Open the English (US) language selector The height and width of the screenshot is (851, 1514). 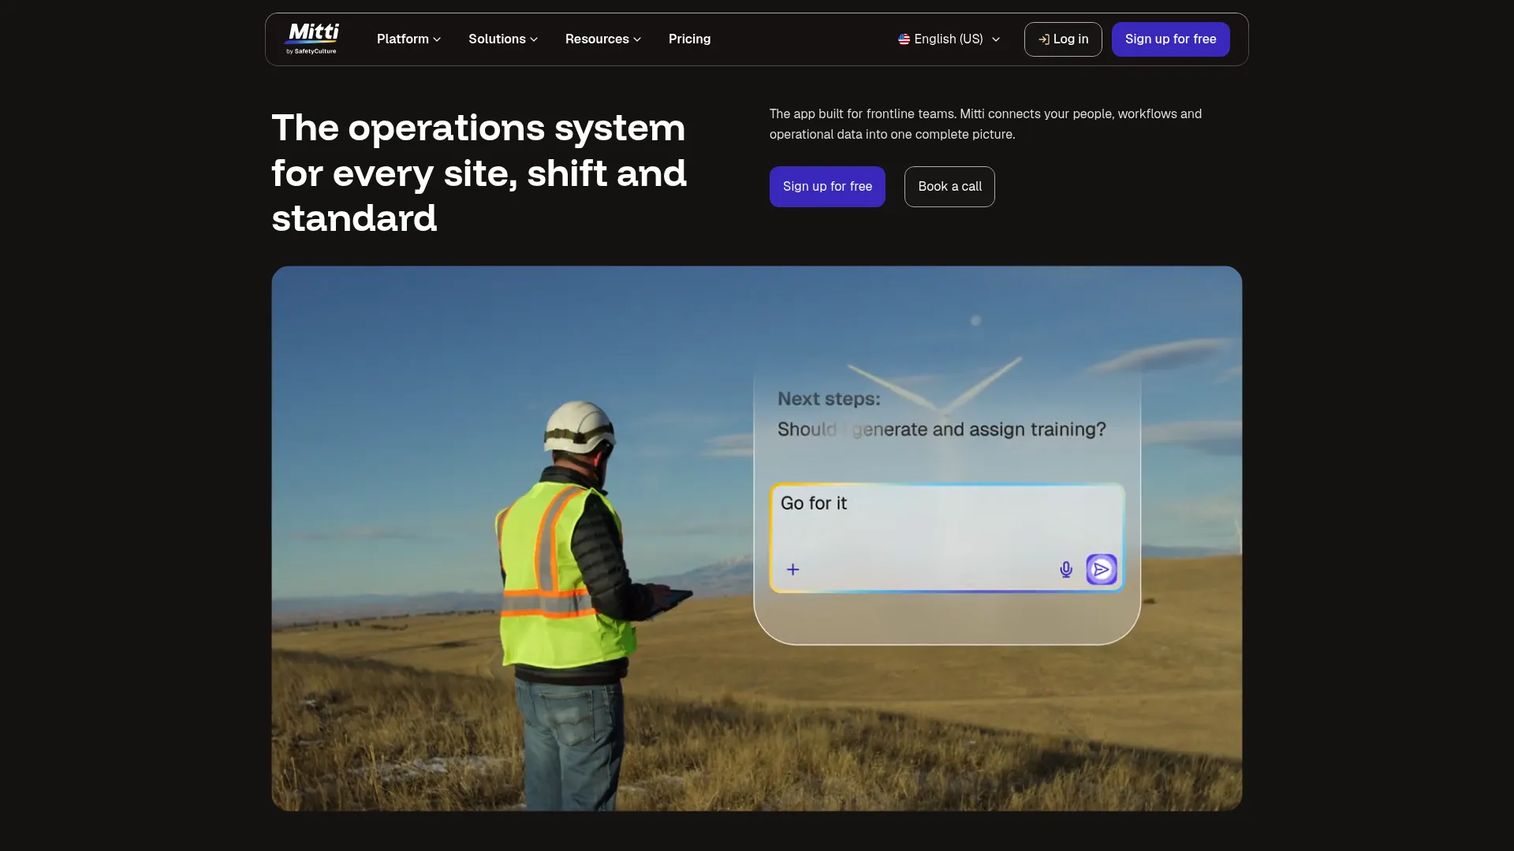pyautogui.click(x=949, y=39)
